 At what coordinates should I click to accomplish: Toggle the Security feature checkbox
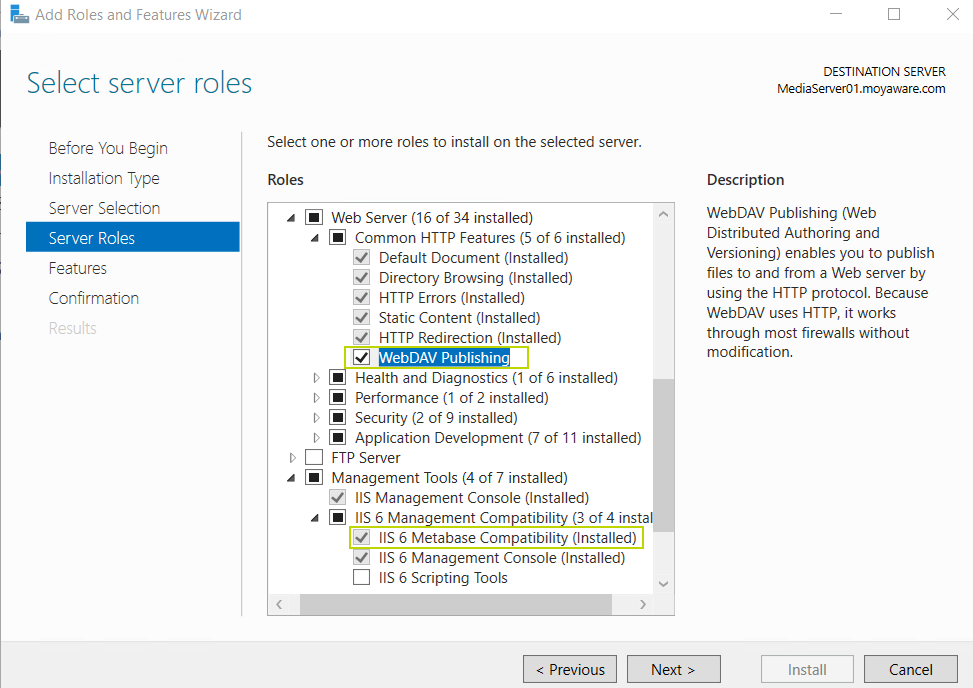(338, 418)
